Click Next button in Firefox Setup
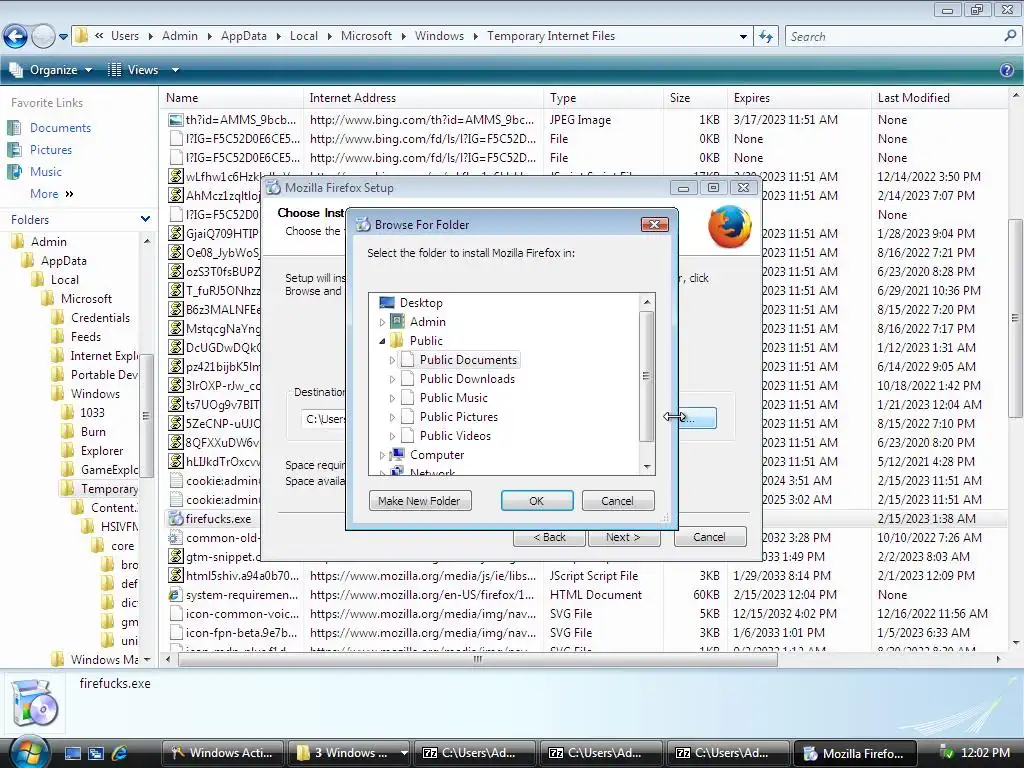The width and height of the screenshot is (1024, 768). coord(623,537)
